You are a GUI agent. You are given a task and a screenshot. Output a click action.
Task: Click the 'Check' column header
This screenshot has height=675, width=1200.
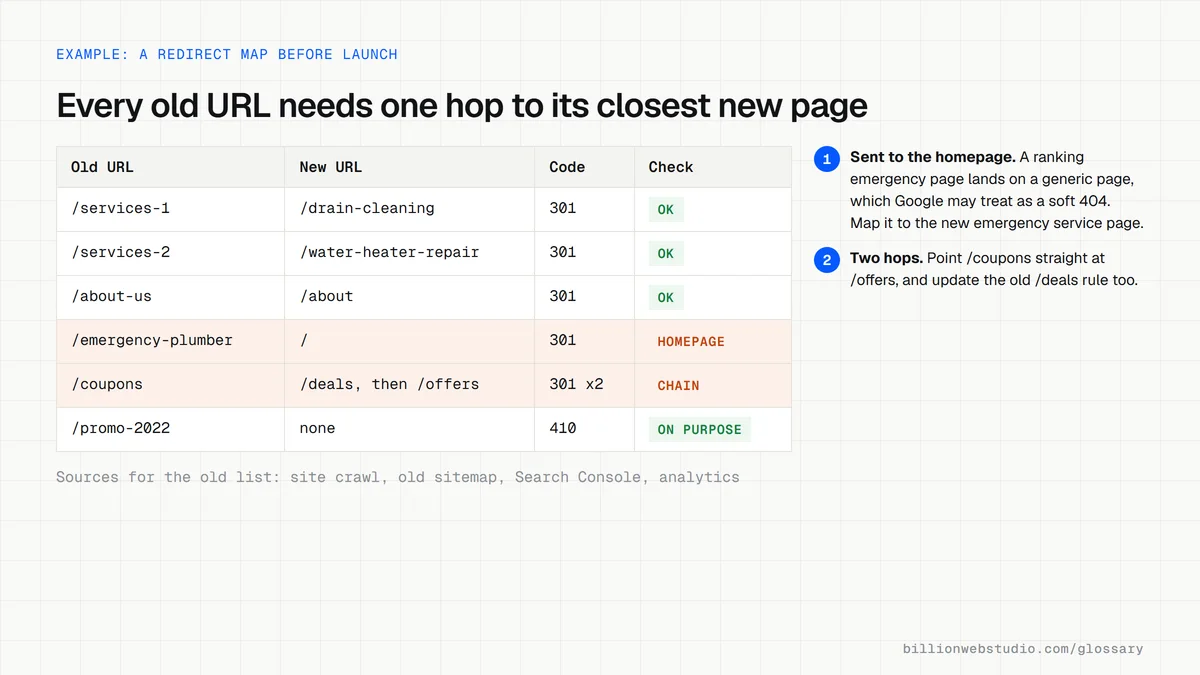(x=712, y=167)
